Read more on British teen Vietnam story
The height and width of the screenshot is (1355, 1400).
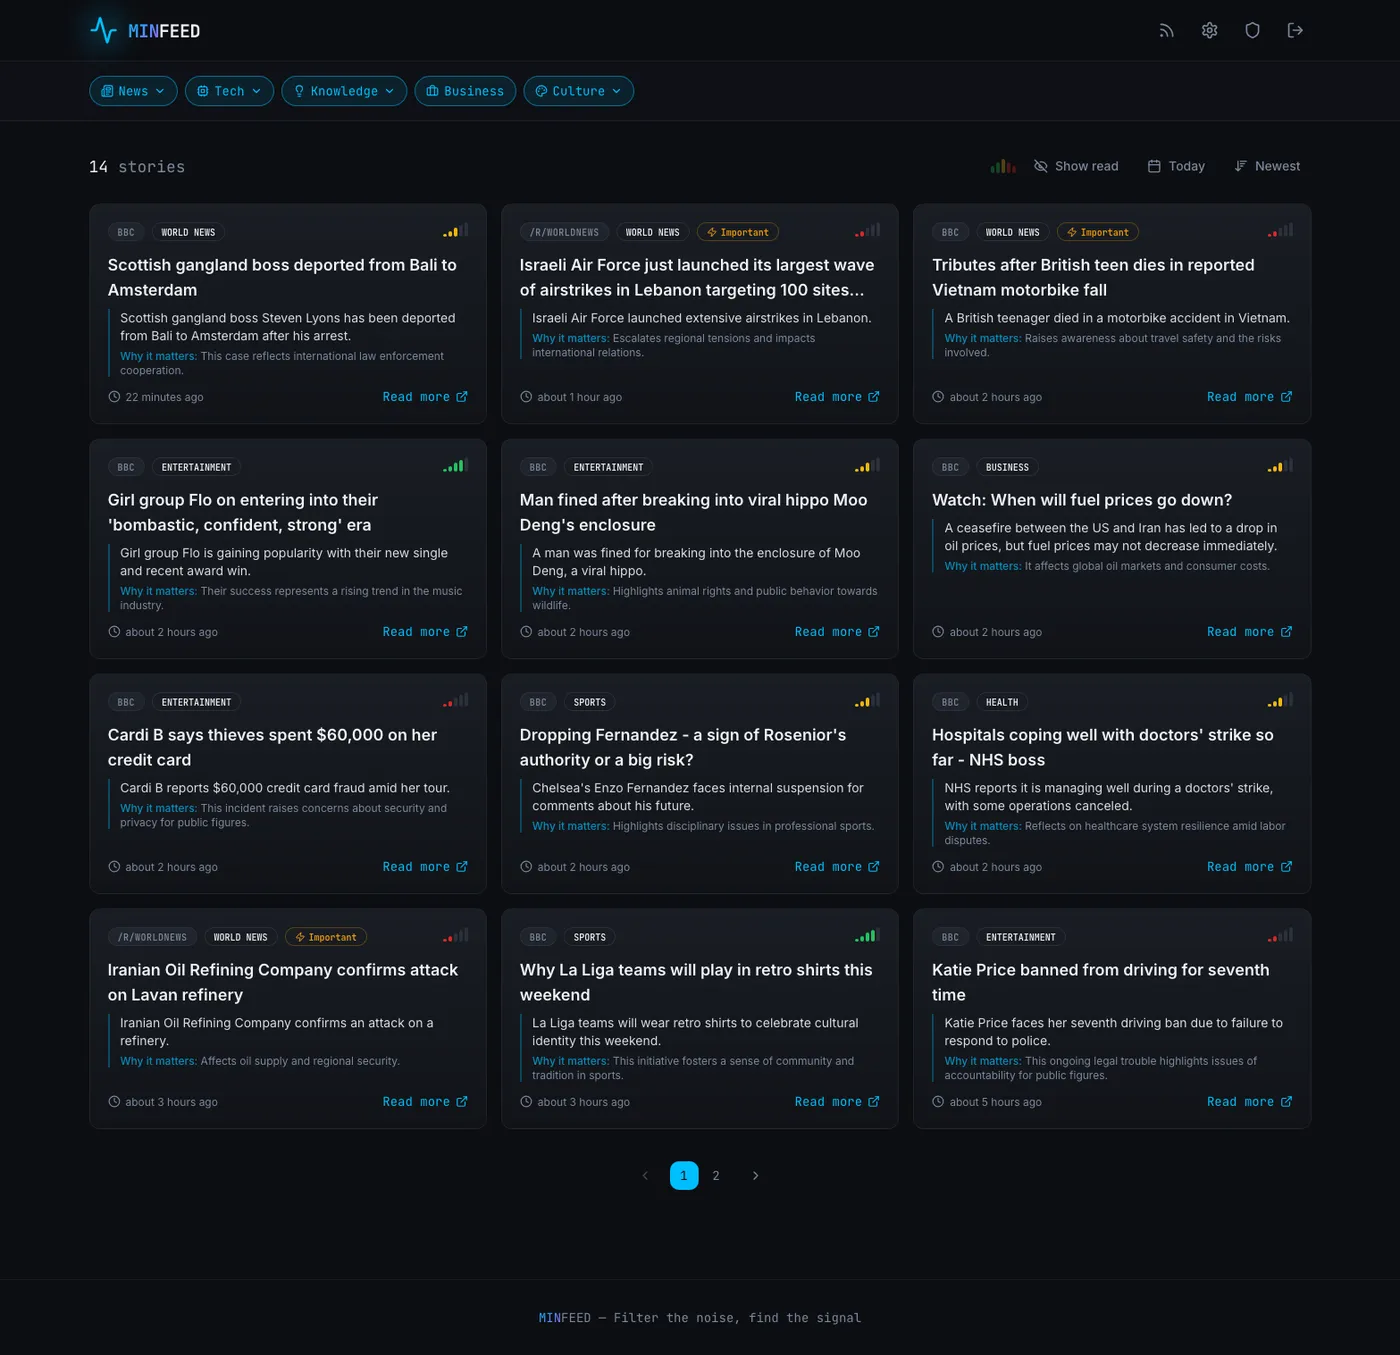coord(1250,397)
